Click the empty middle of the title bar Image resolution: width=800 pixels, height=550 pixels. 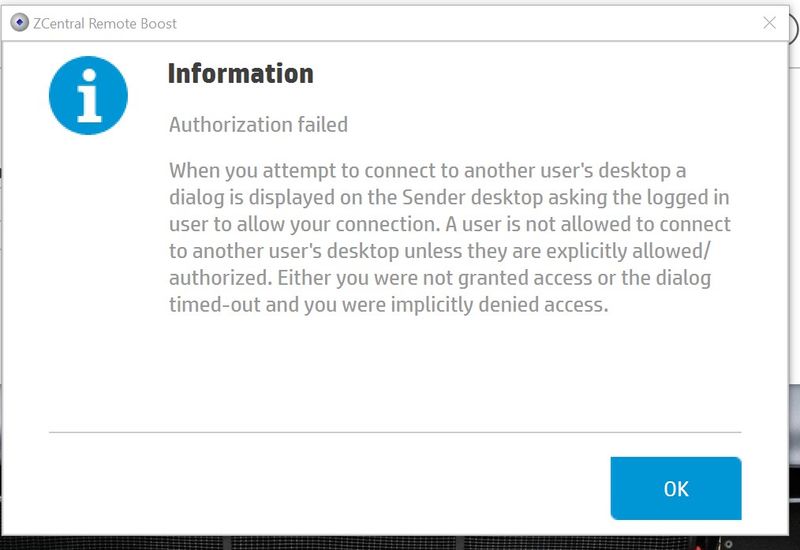(450, 23)
